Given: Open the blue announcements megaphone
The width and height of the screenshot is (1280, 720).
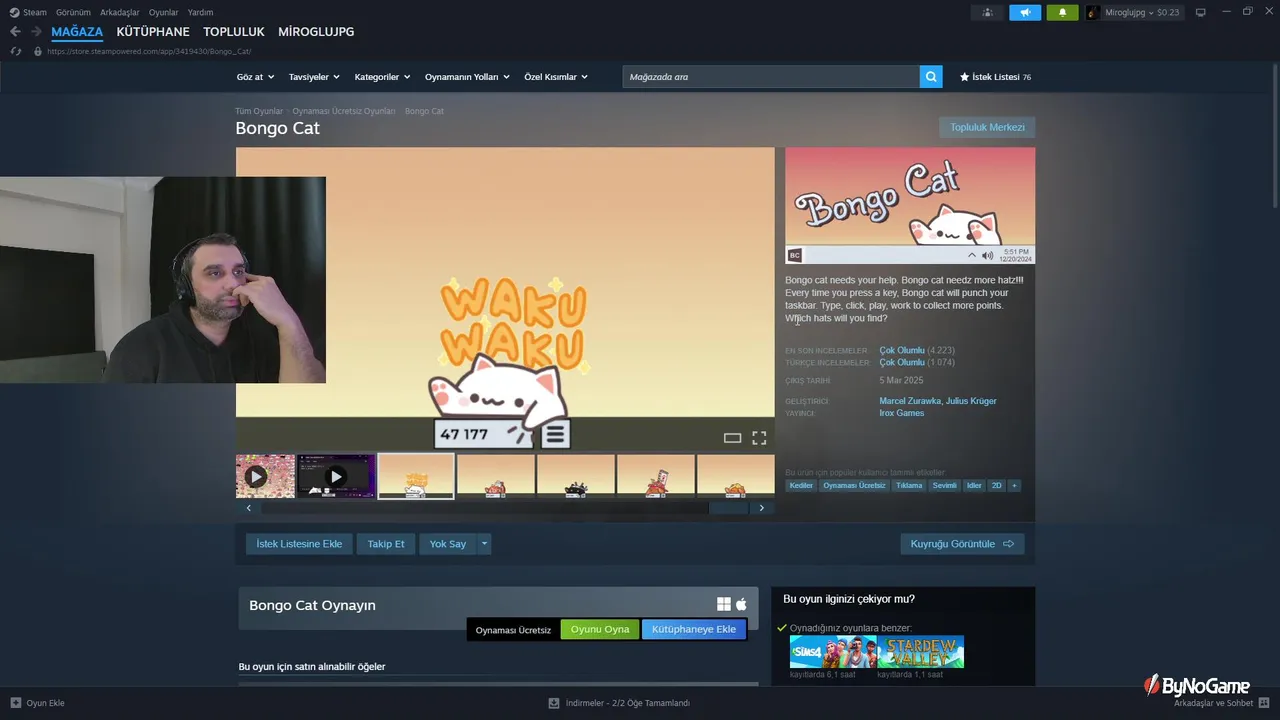Looking at the screenshot, I should point(1025,12).
